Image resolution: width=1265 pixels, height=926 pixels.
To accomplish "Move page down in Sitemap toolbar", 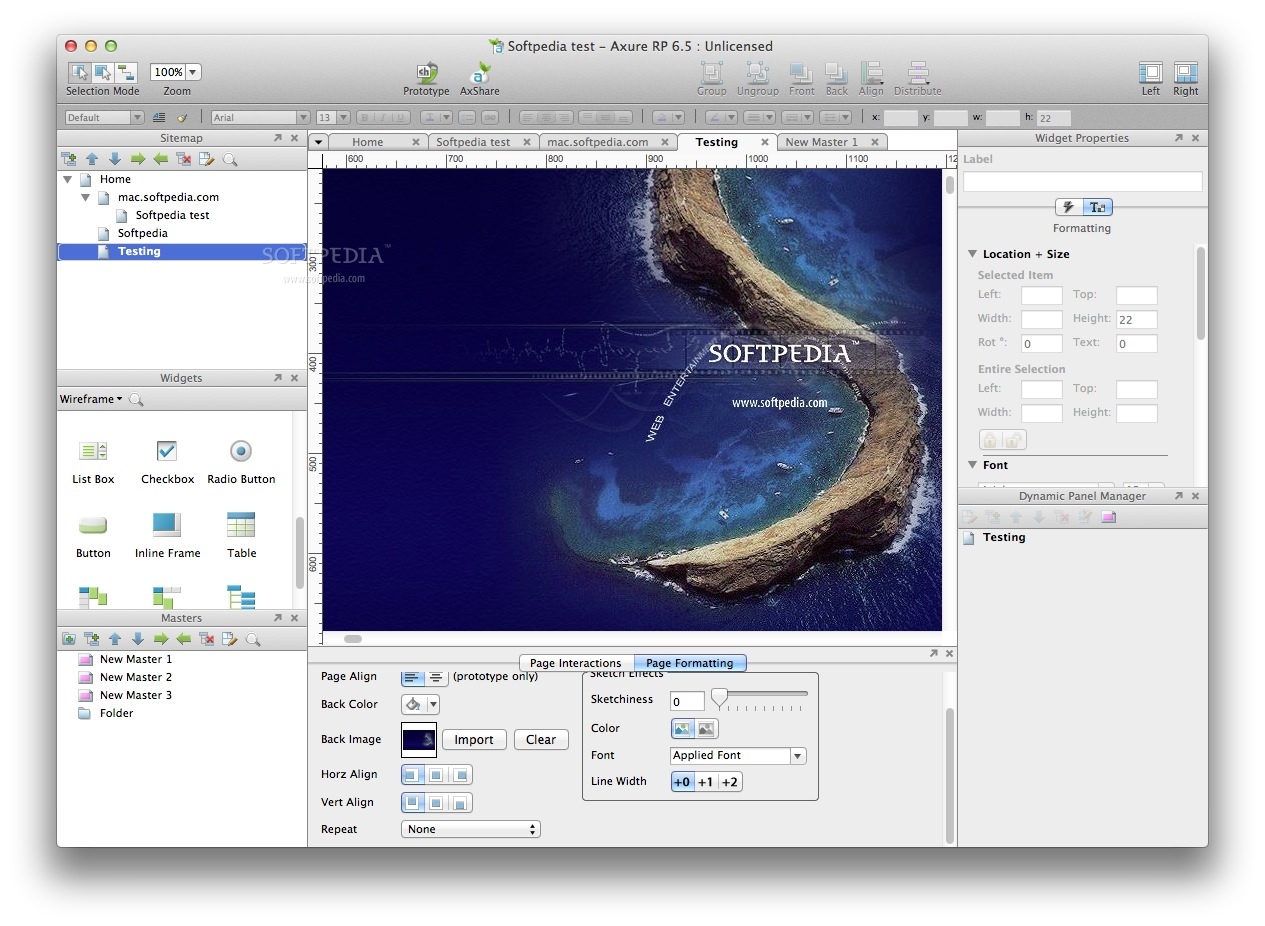I will point(115,159).
